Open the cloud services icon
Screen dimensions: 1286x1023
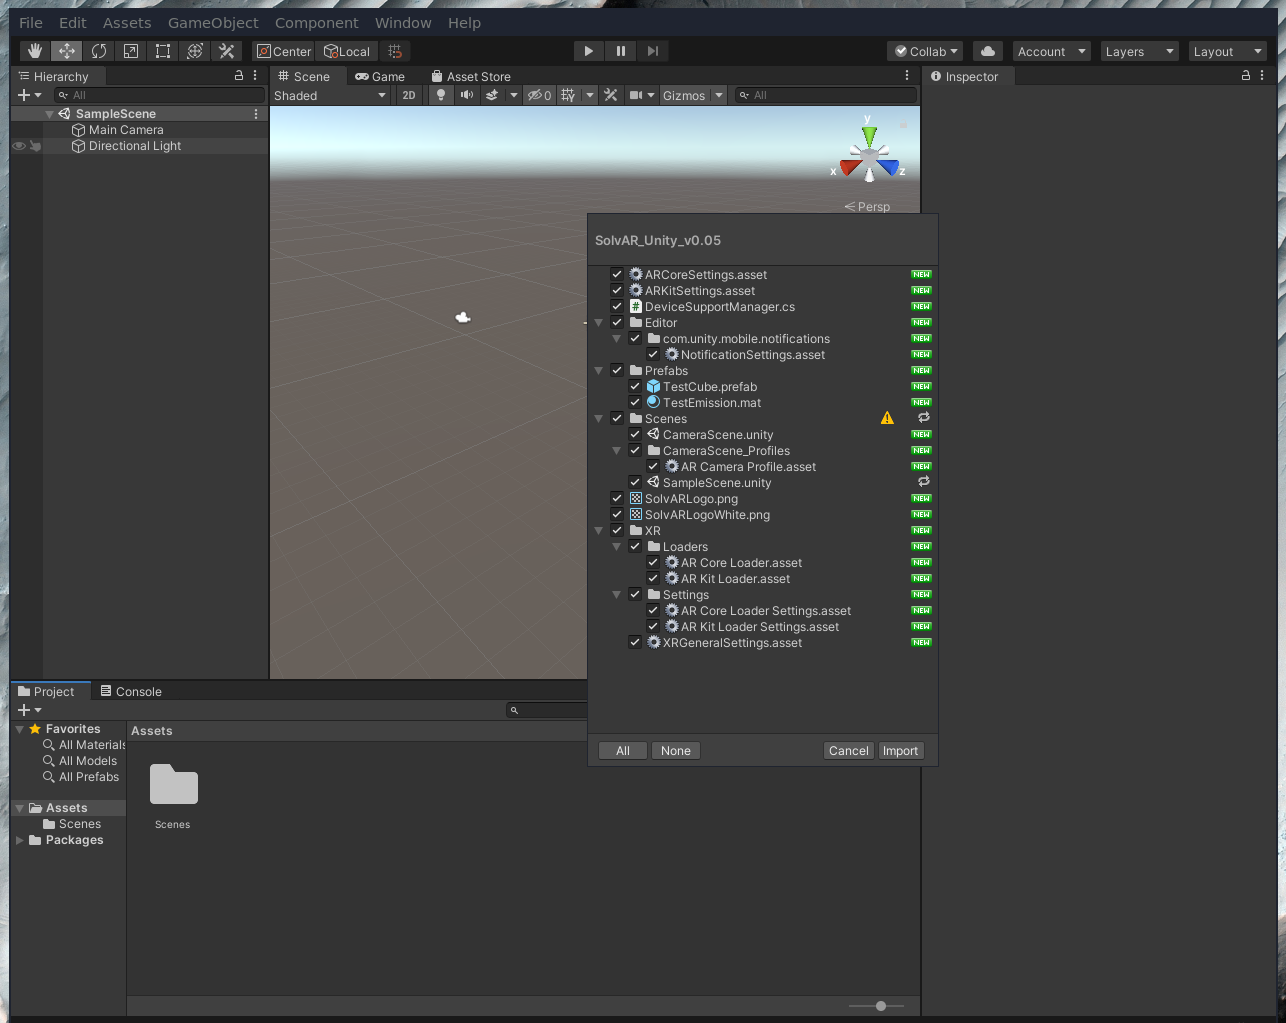coord(988,51)
